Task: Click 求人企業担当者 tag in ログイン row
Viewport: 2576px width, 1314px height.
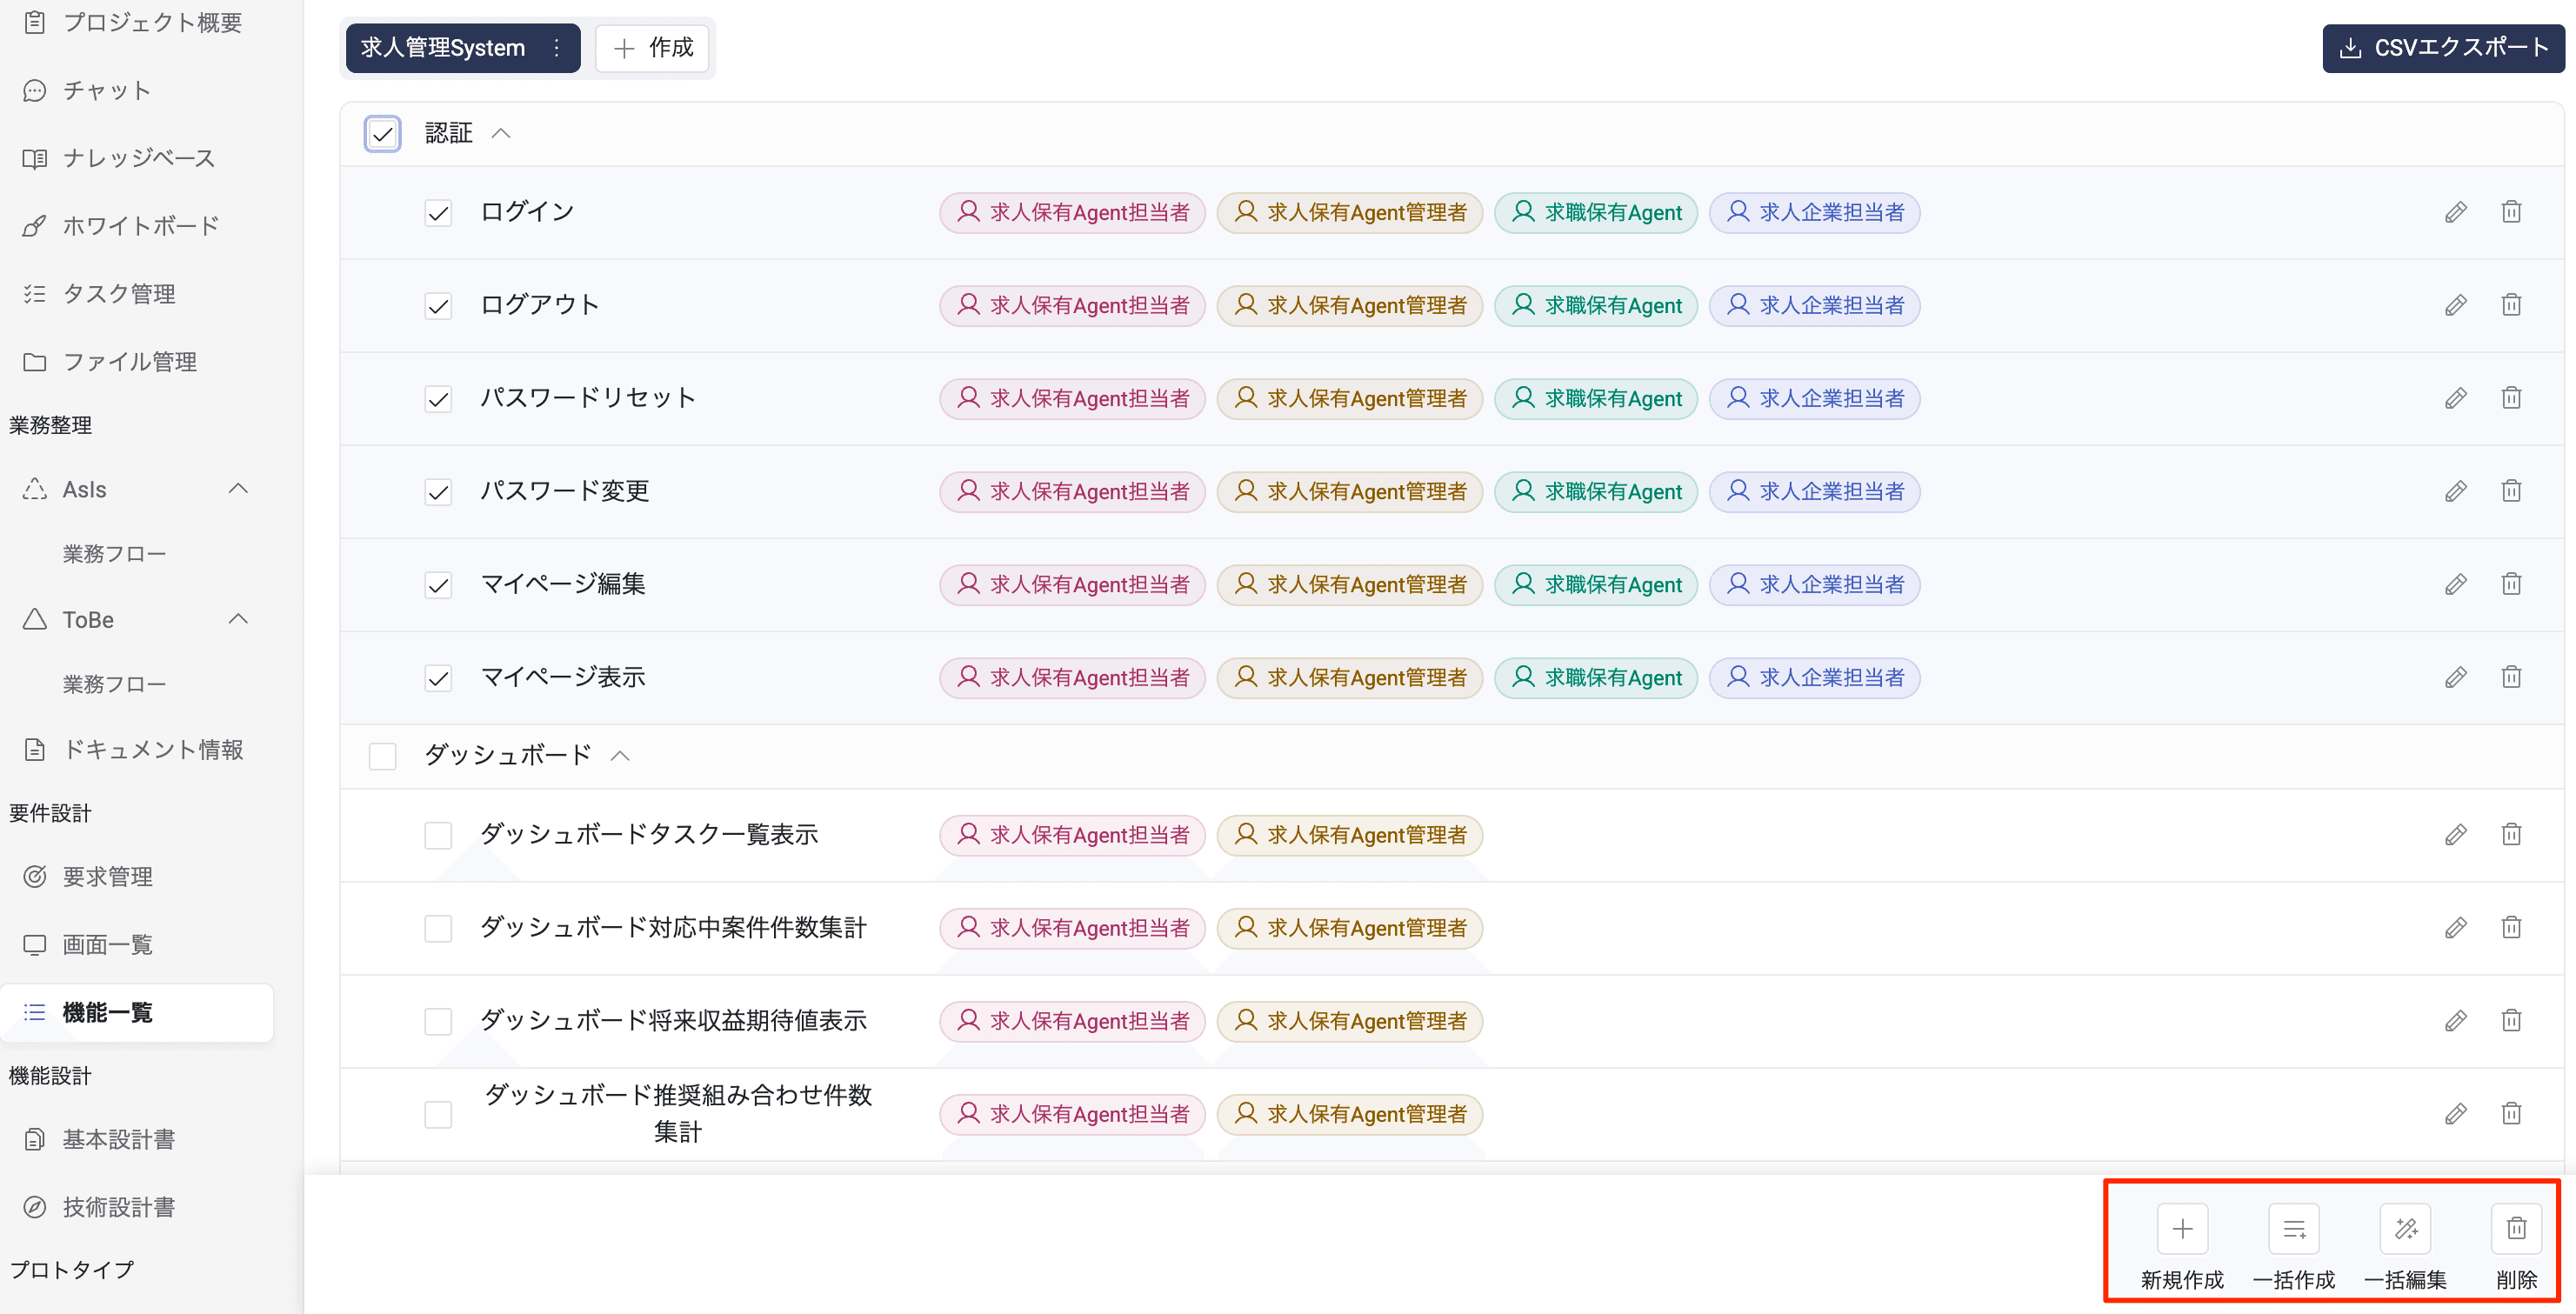Action: click(1814, 212)
